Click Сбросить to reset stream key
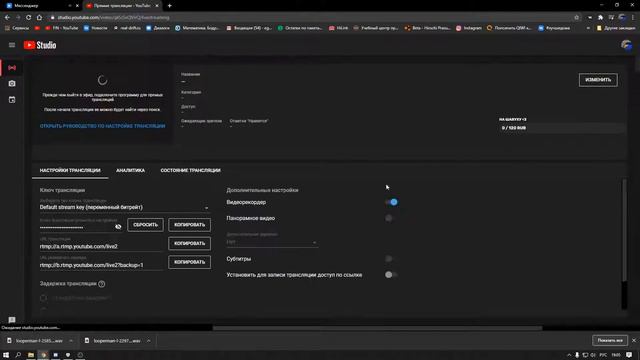The height and width of the screenshot is (360, 640). point(145,225)
